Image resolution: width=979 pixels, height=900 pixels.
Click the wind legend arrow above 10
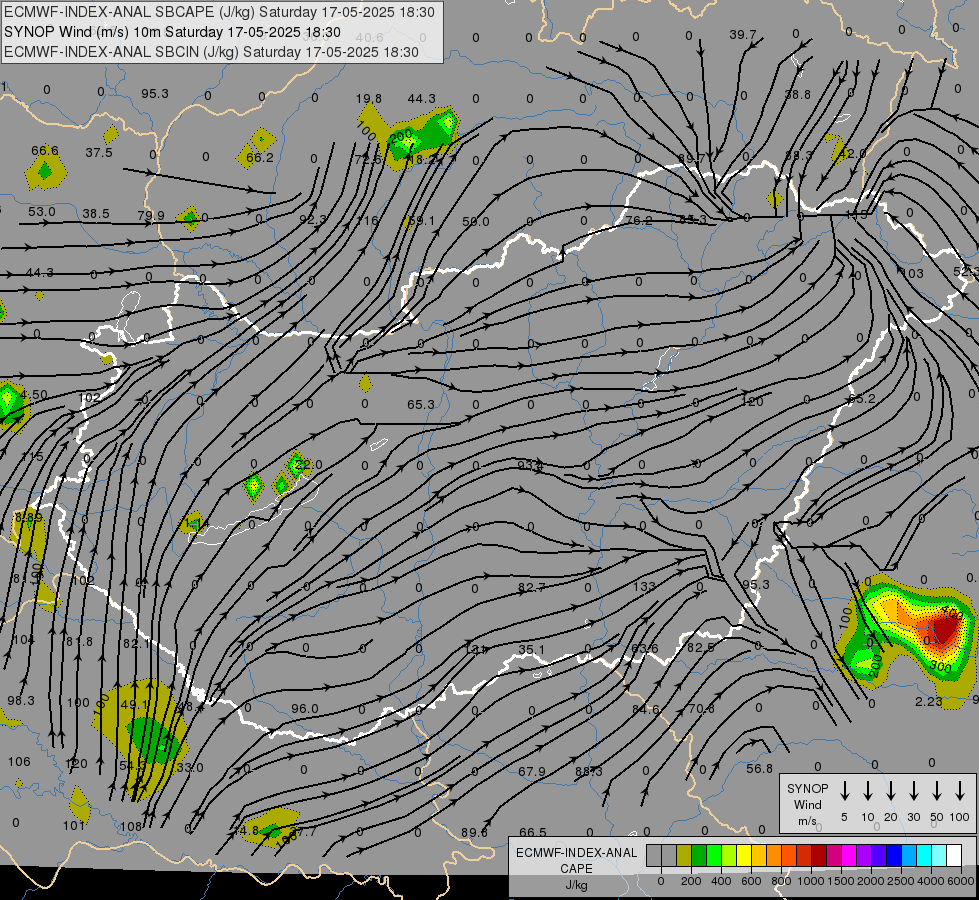point(868,791)
